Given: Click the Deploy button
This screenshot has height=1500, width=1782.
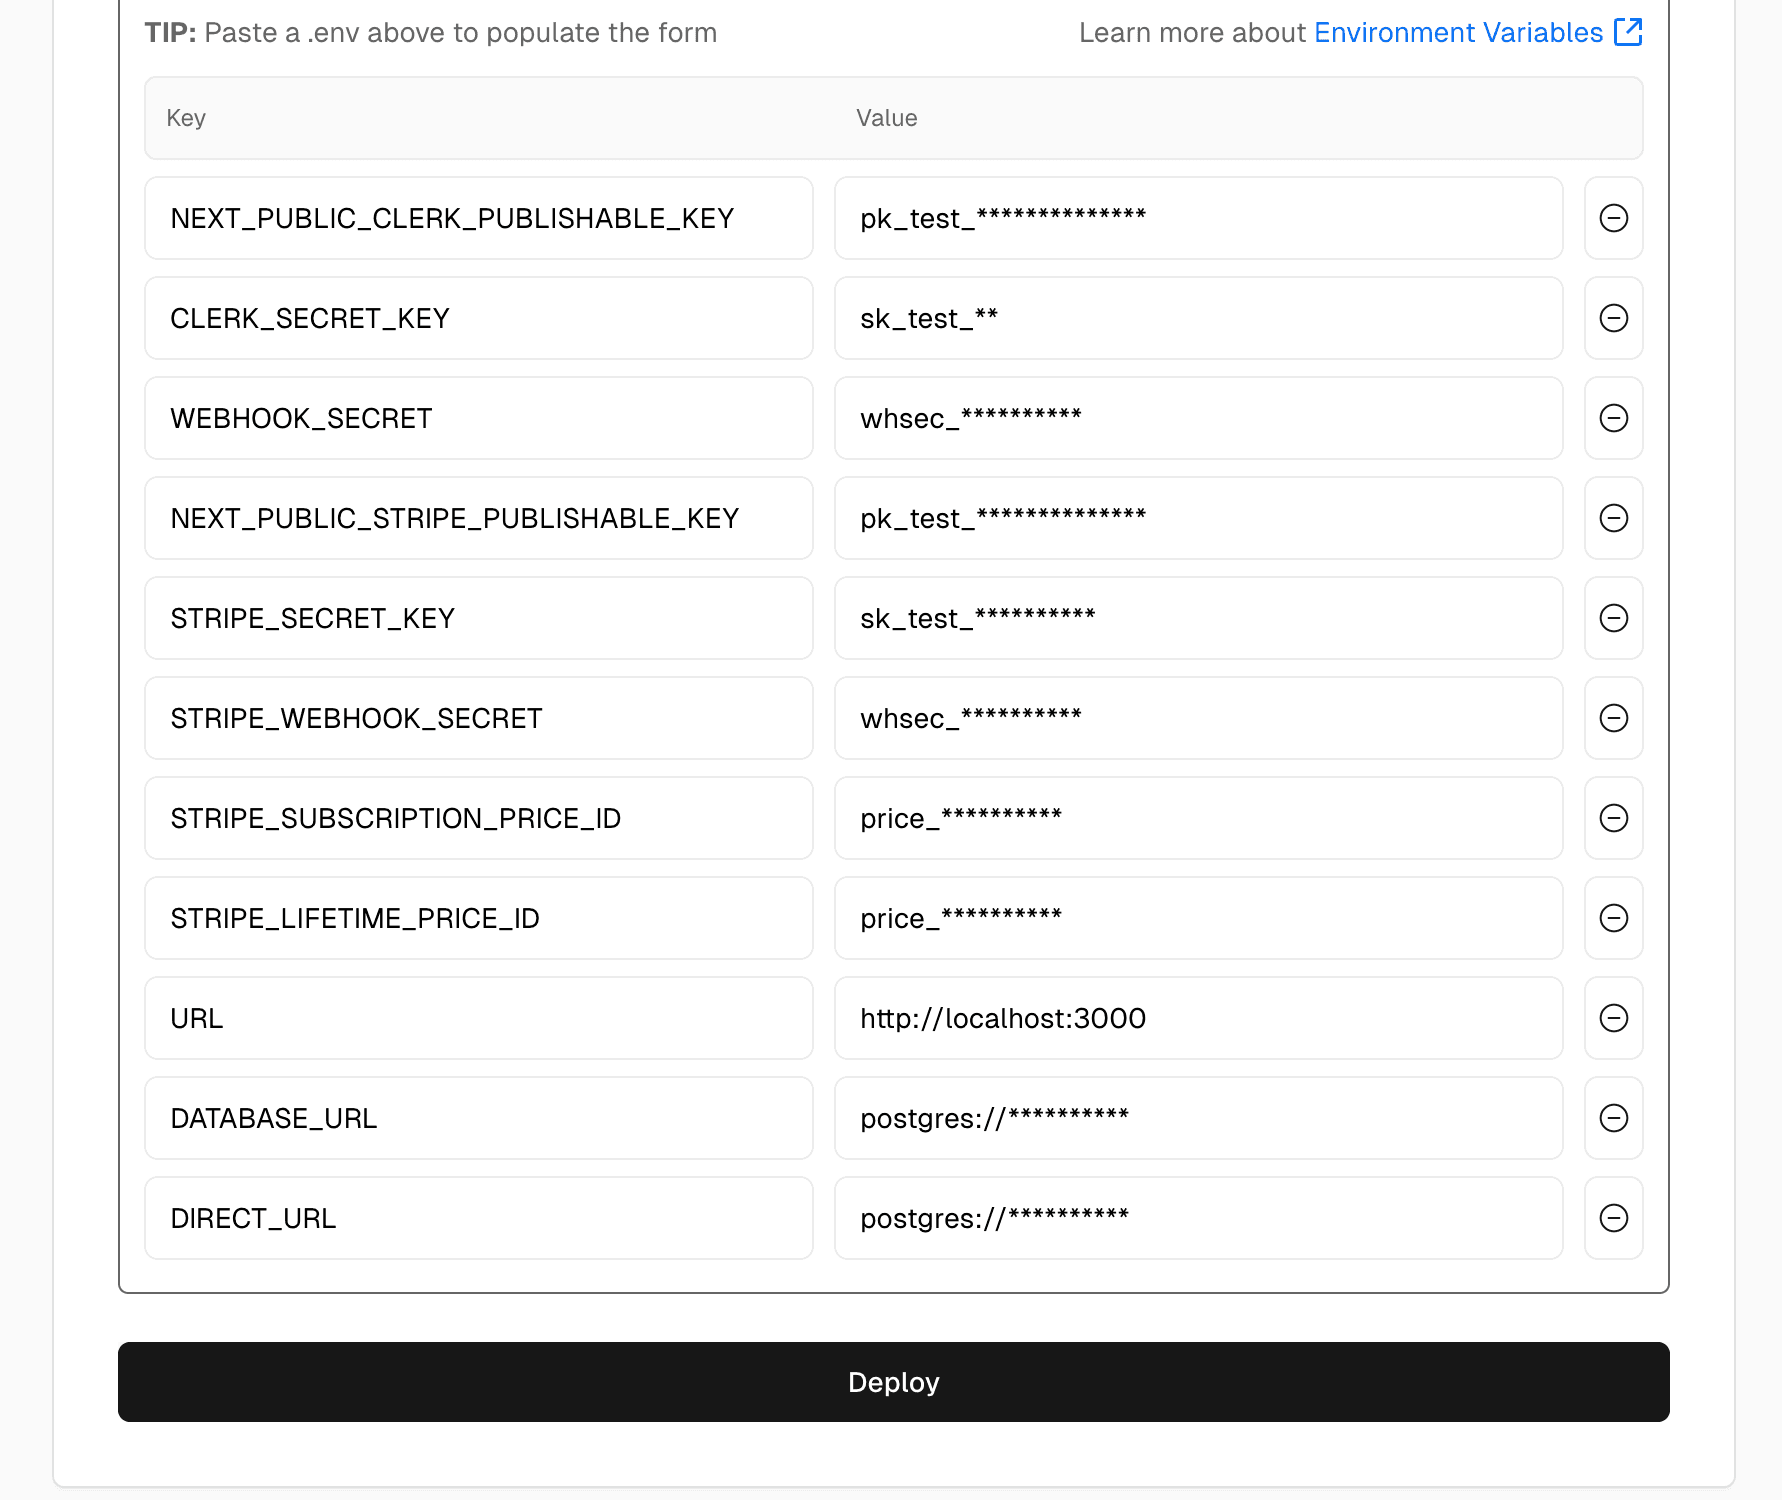Looking at the screenshot, I should [893, 1382].
